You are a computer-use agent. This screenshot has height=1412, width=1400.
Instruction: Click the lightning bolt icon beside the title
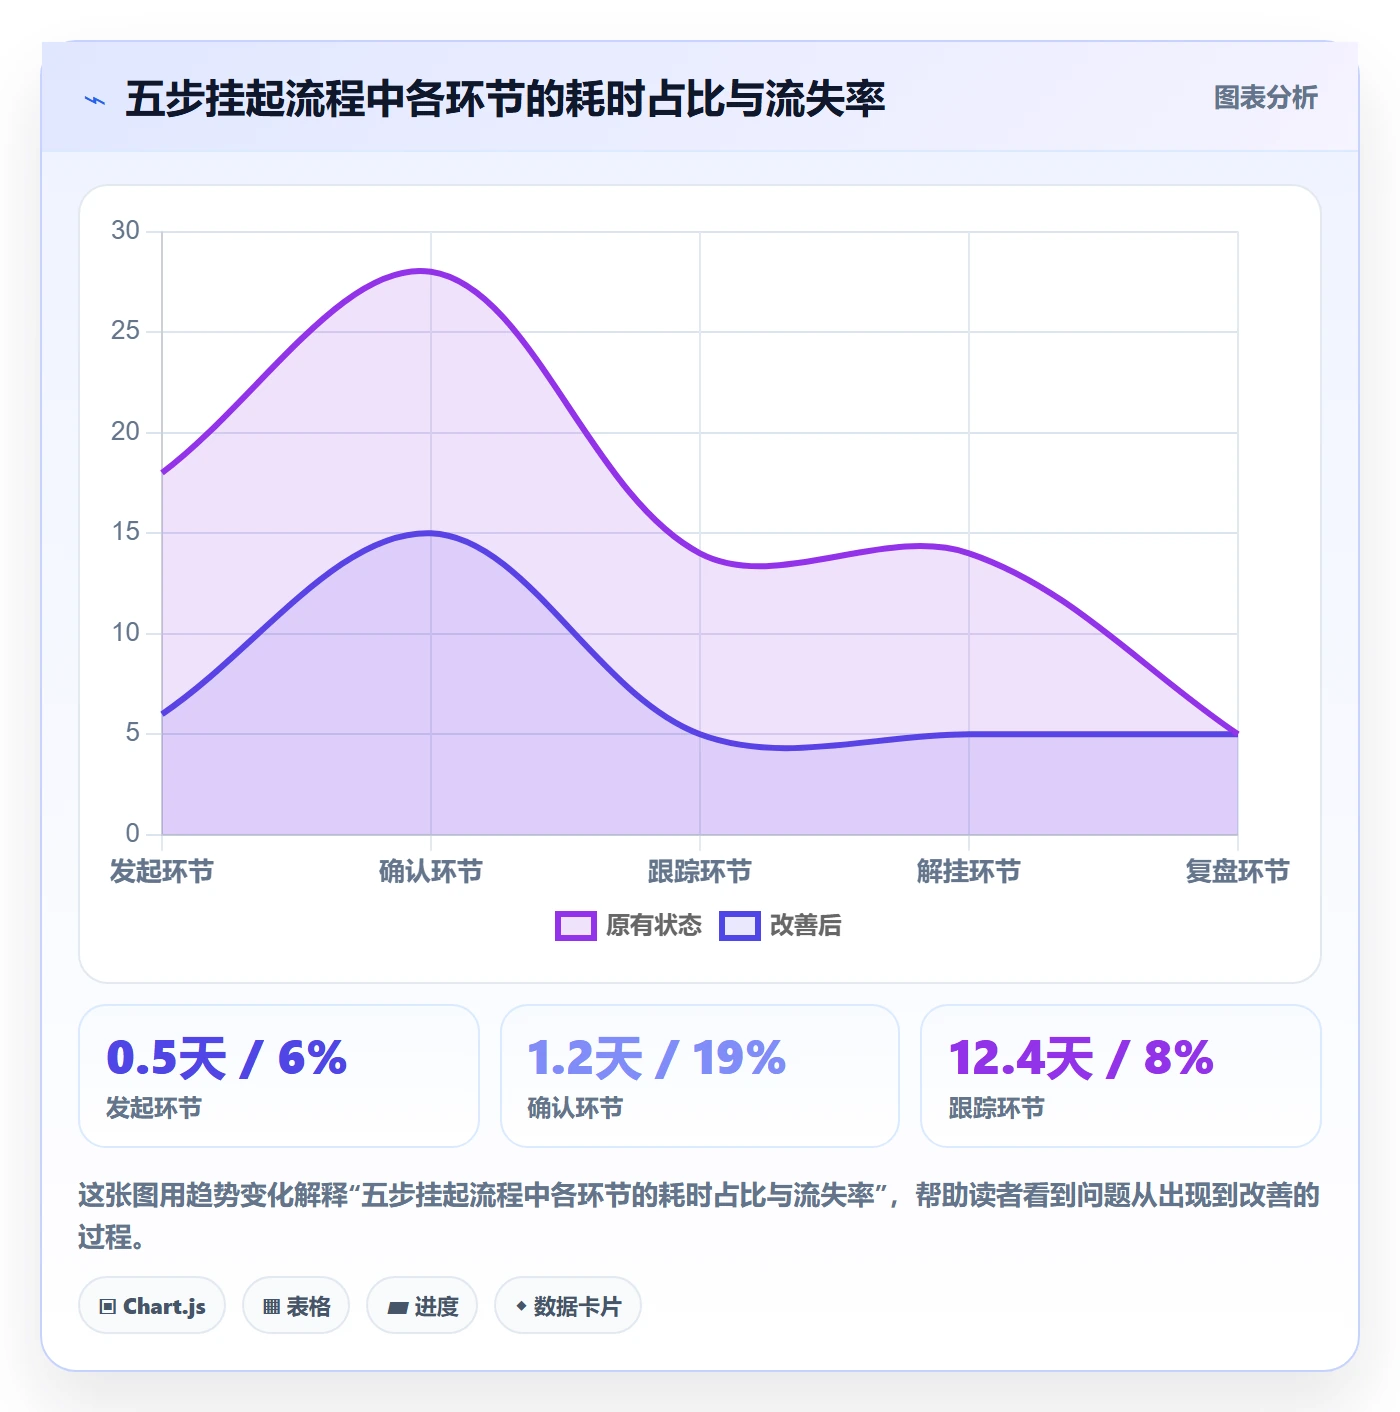coord(95,100)
